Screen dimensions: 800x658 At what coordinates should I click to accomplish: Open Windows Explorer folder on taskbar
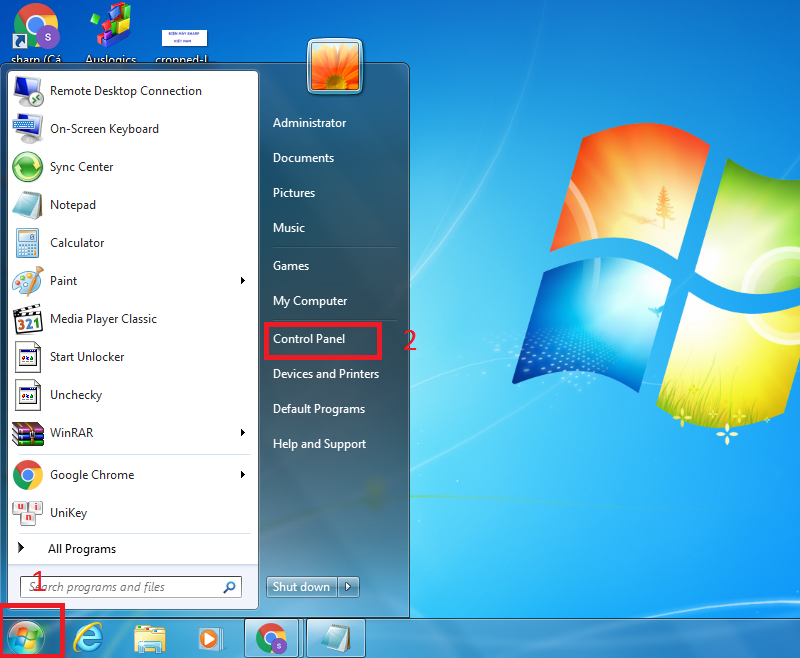(150, 637)
